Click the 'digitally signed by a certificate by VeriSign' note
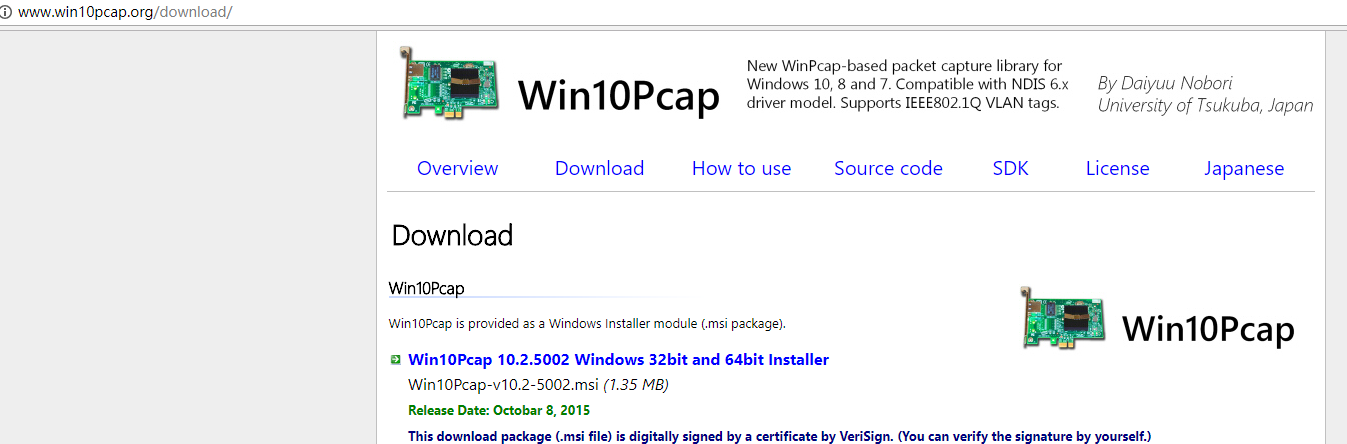Image resolution: width=1347 pixels, height=444 pixels. coord(780,436)
